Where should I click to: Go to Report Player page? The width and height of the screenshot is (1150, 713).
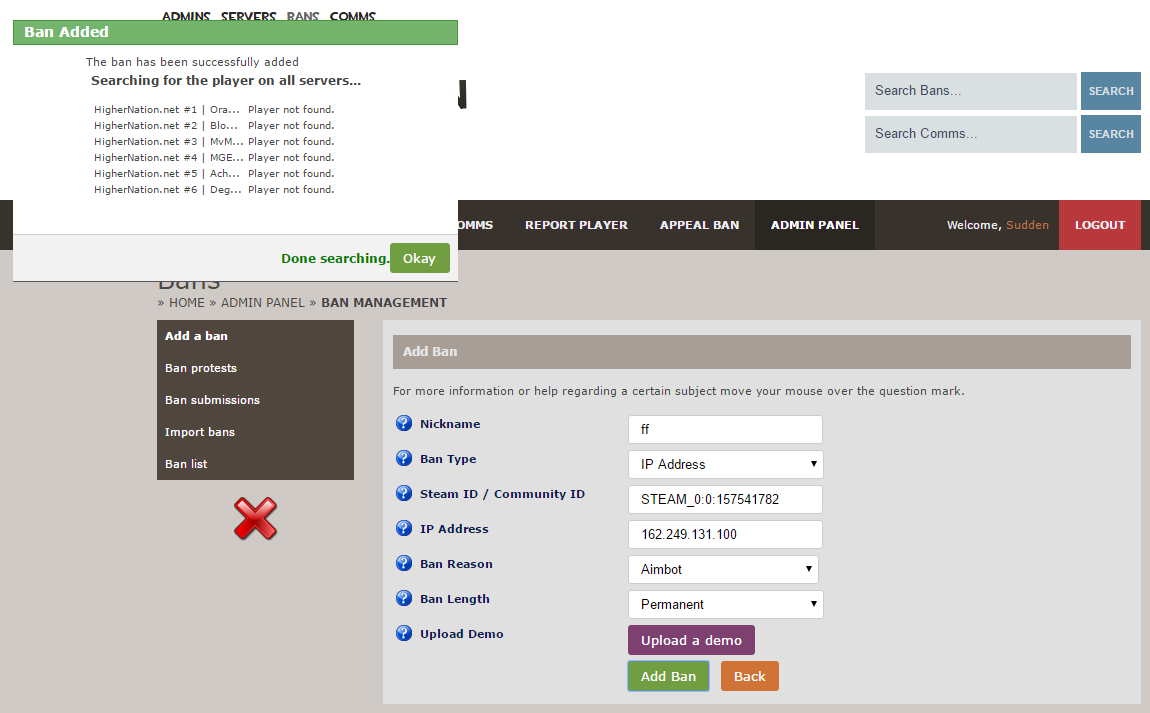[x=576, y=225]
